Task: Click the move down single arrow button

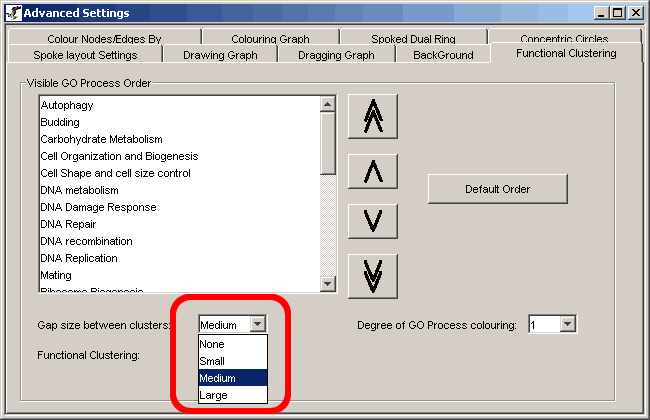Action: tap(372, 220)
